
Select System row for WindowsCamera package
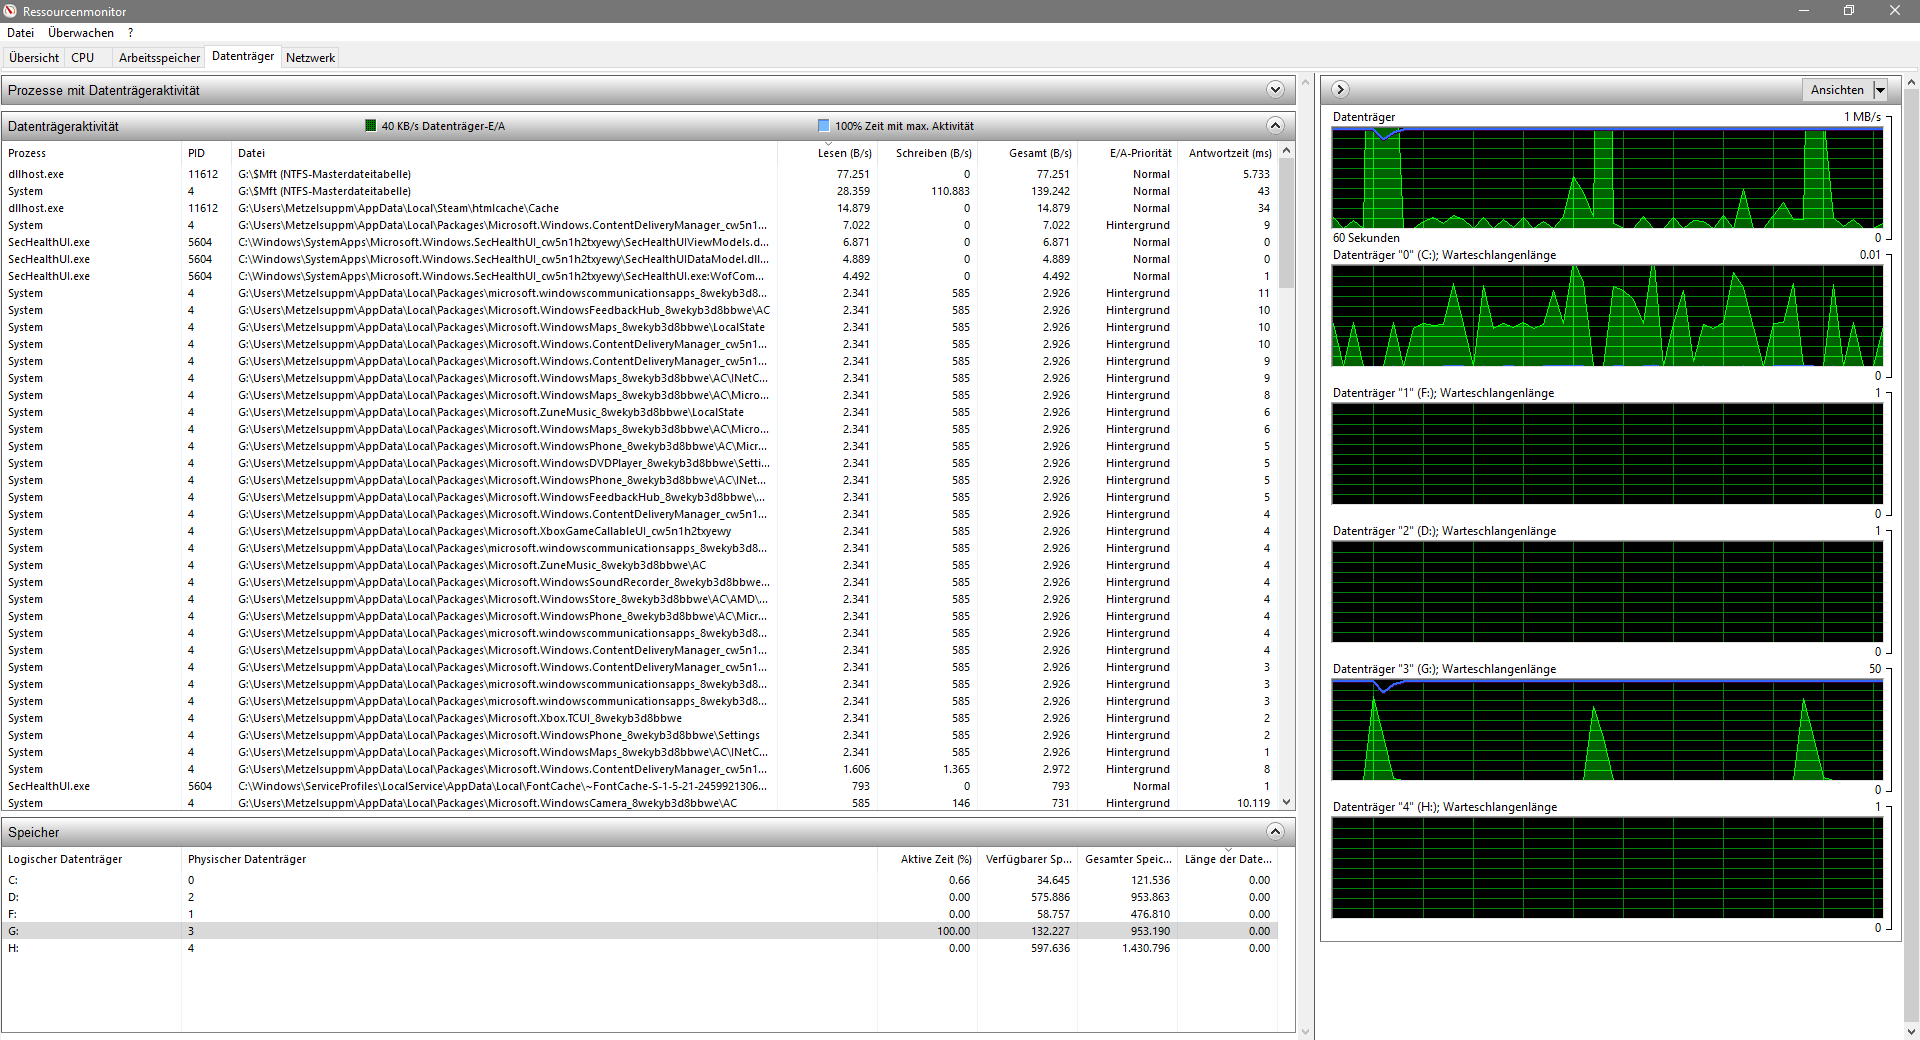tap(640, 803)
